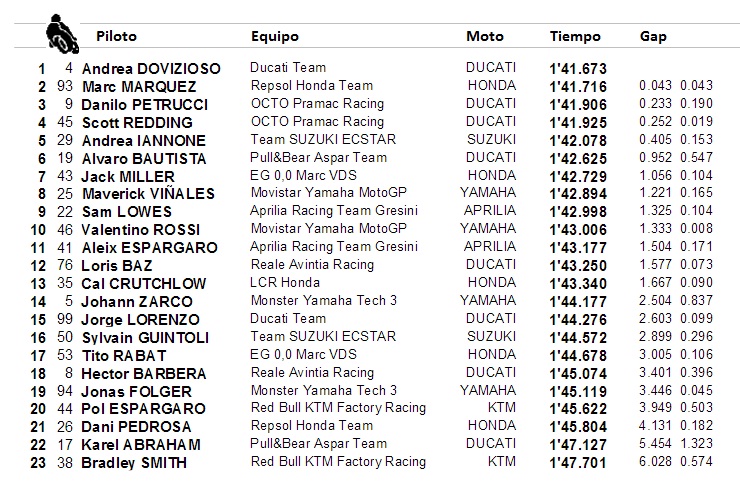
Task: Click Maverick VIÑALES' name
Action: point(148,194)
